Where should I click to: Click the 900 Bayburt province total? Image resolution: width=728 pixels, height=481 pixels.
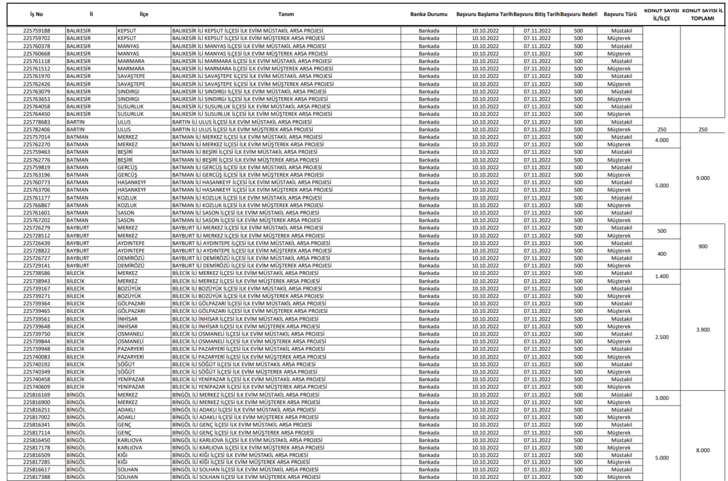[703, 247]
